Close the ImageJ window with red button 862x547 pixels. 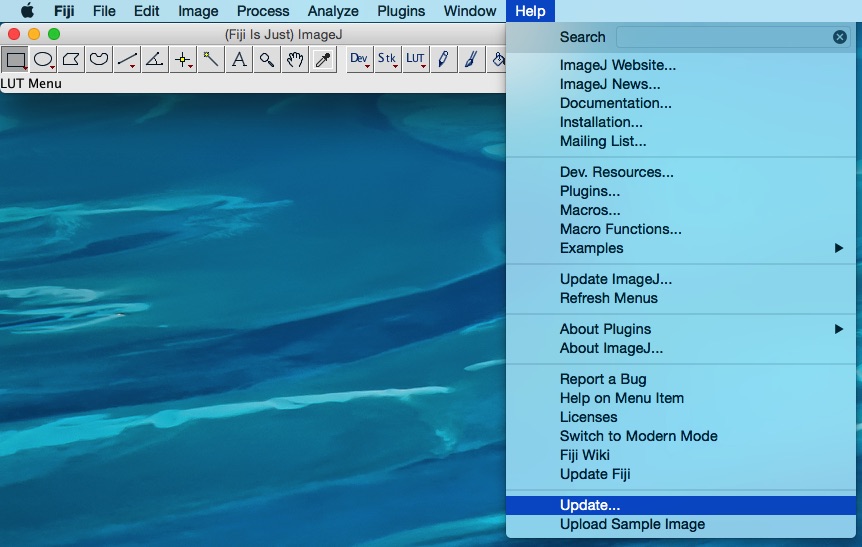coord(14,34)
